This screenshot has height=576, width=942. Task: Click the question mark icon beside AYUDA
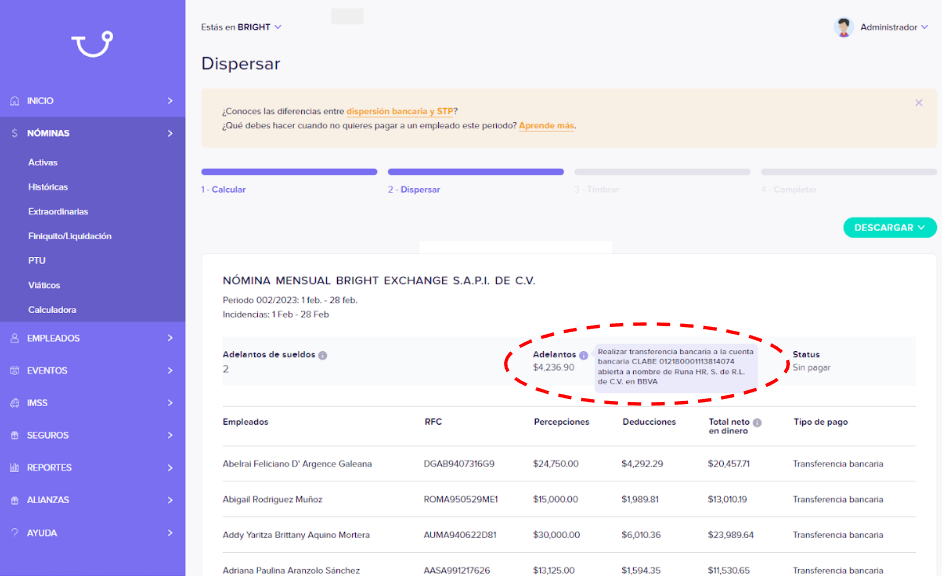pos(14,533)
